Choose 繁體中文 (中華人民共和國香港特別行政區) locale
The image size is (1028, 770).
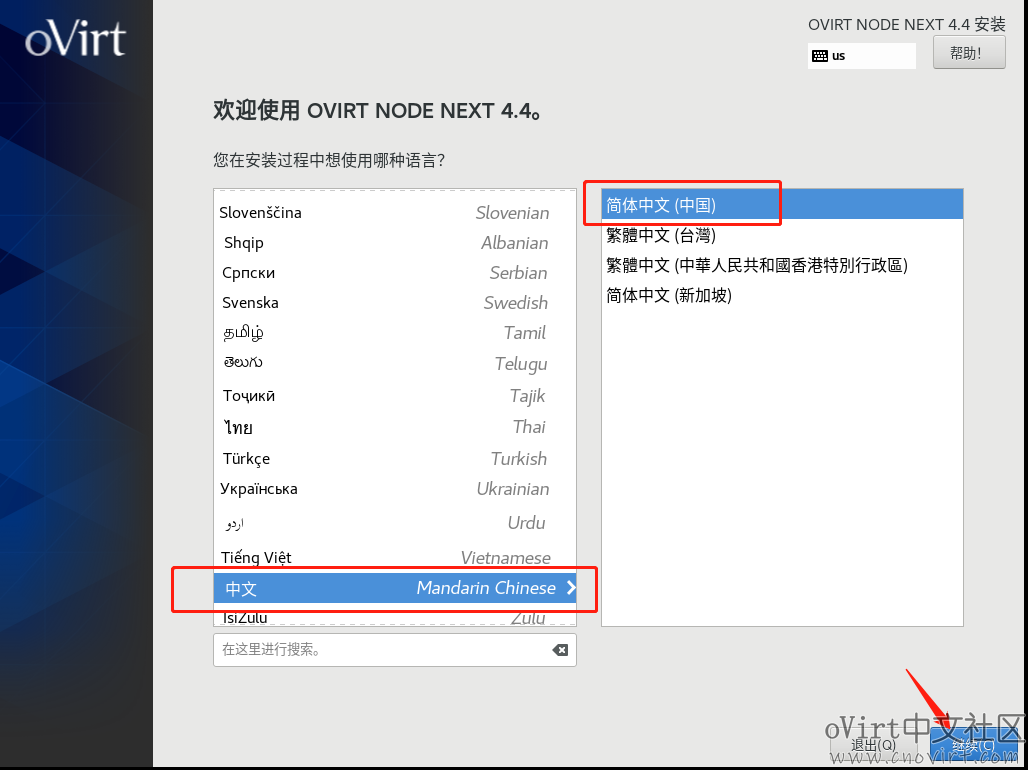[x=782, y=265]
